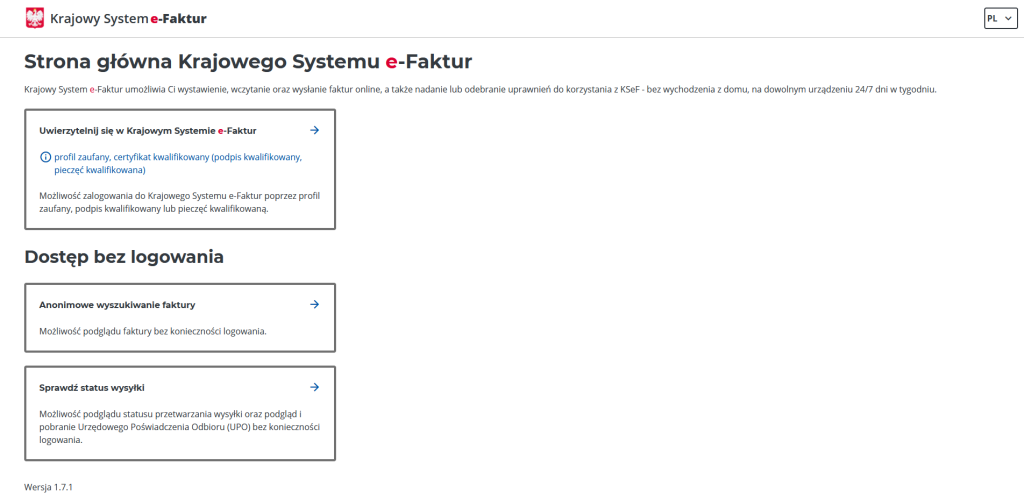Screen dimensions: 1024x493
Task: Click the blue profil zaufany, certyfikat kwalifikowany text
Action: (x=178, y=164)
